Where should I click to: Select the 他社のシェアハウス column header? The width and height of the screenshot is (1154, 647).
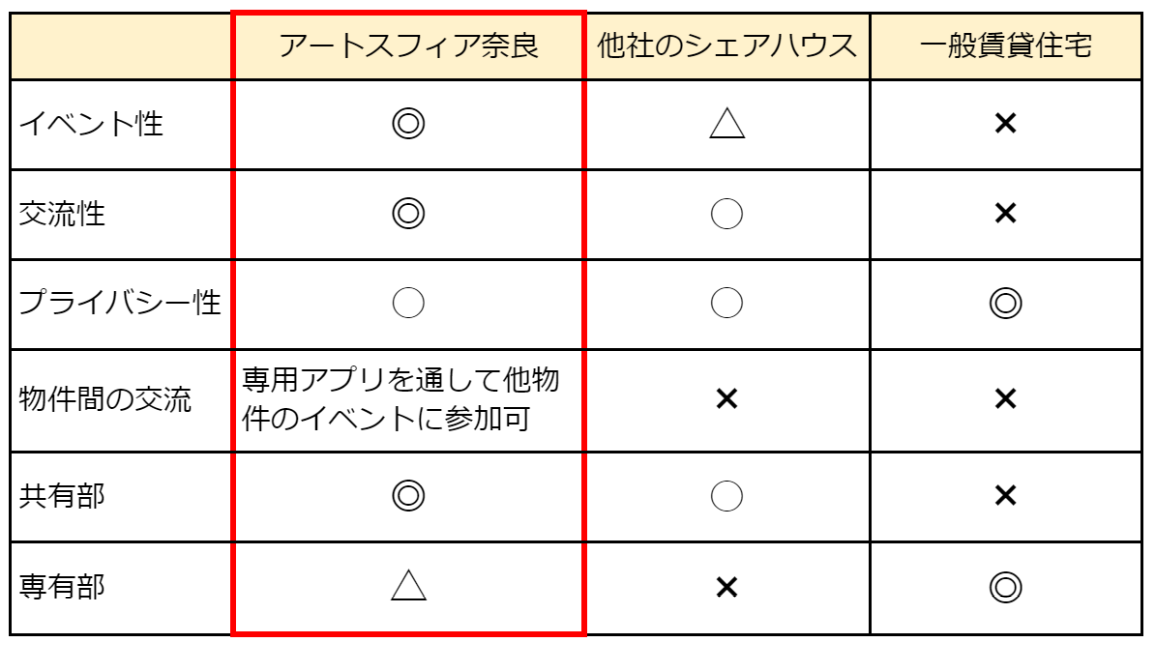[727, 46]
